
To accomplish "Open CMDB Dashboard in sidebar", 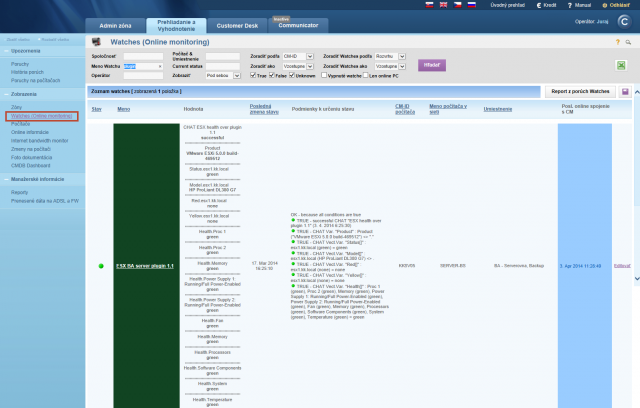I will pos(31,166).
